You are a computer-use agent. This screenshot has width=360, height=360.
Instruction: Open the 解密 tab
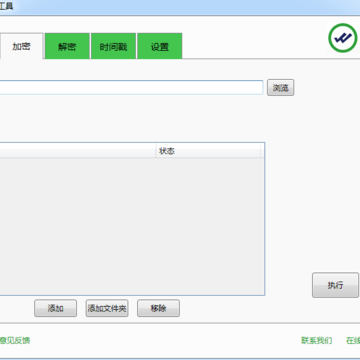point(67,46)
